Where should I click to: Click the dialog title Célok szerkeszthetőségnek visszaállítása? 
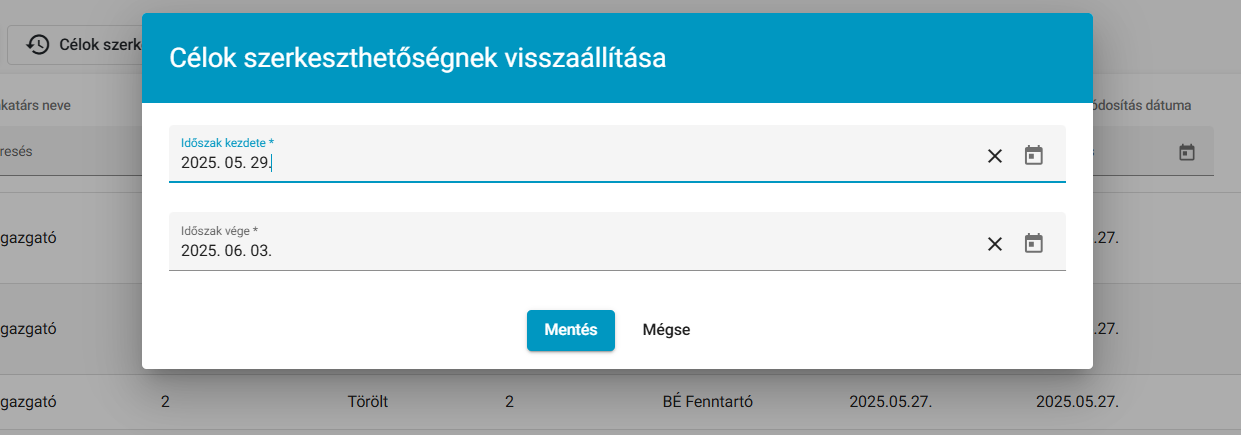[418, 58]
